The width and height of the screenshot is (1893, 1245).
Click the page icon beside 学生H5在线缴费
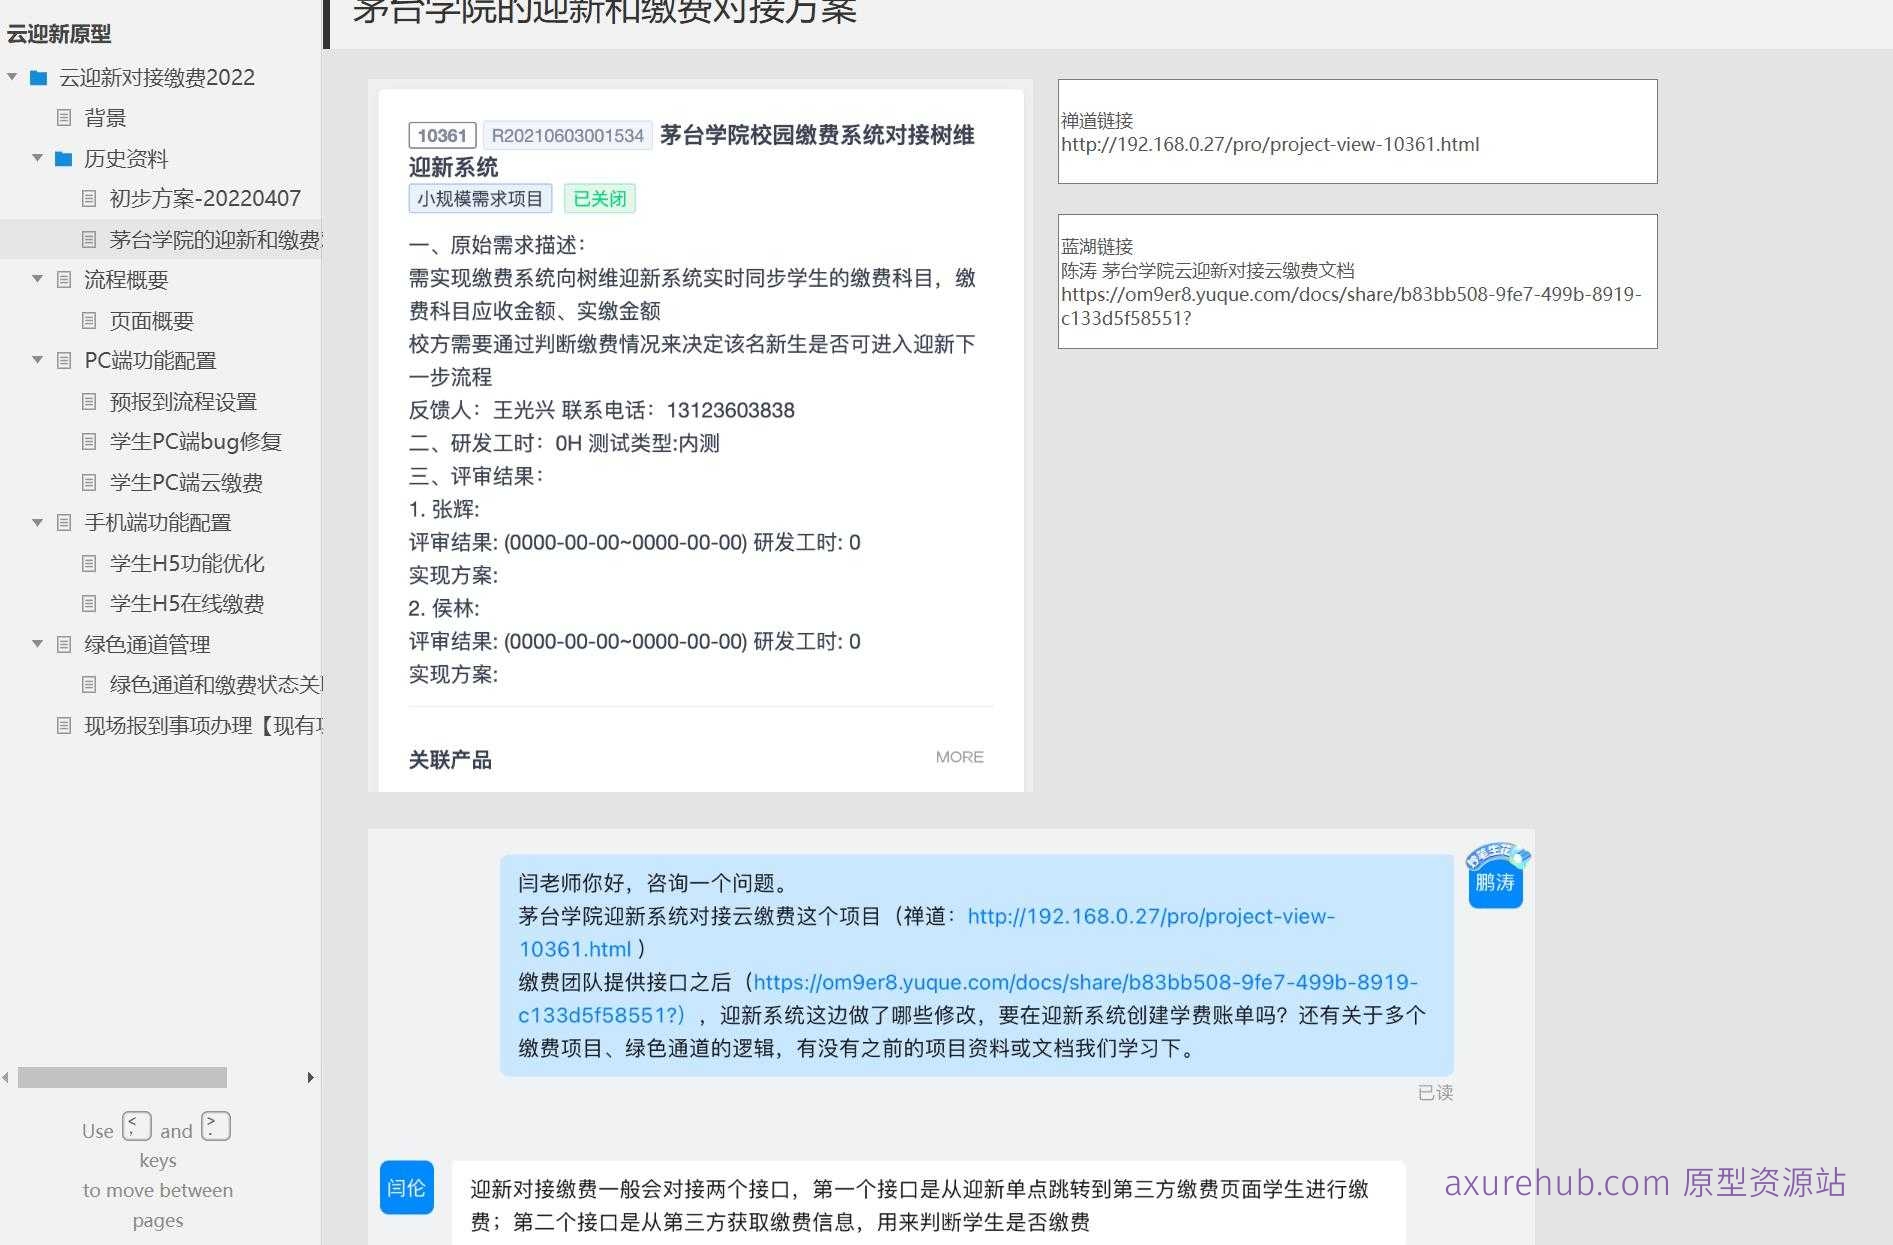point(89,603)
